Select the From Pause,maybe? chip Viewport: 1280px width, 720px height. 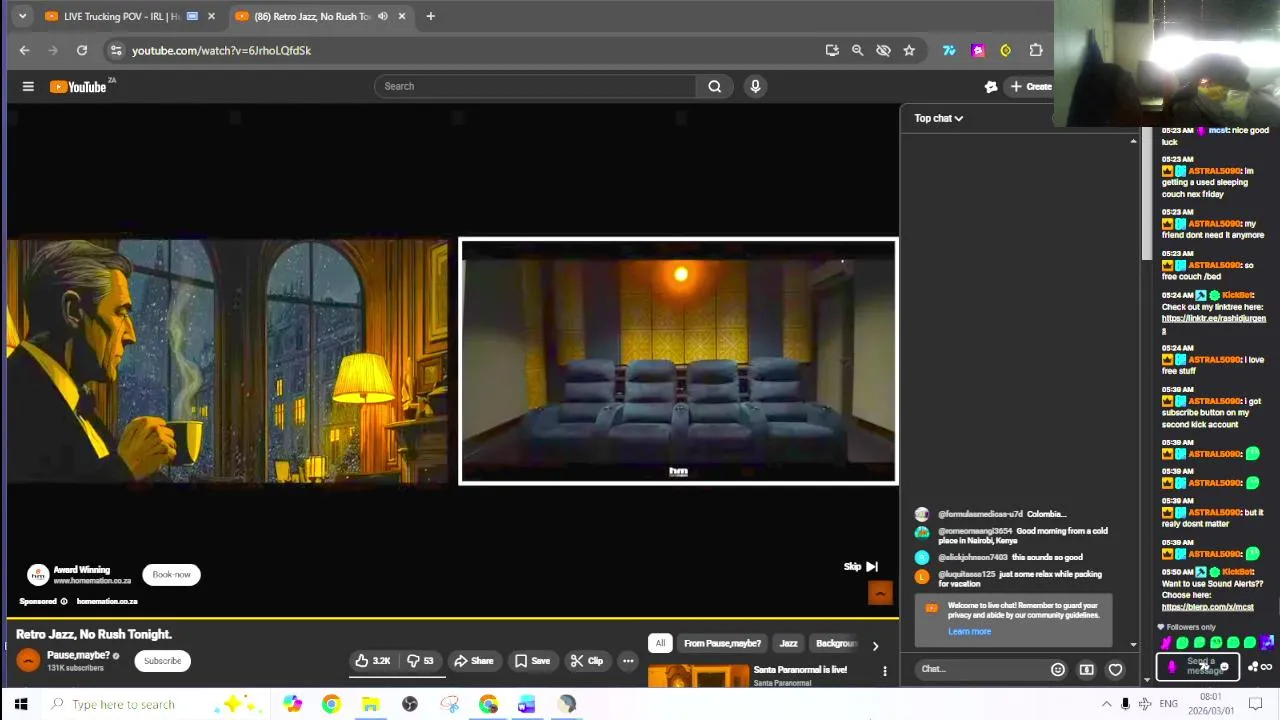722,644
